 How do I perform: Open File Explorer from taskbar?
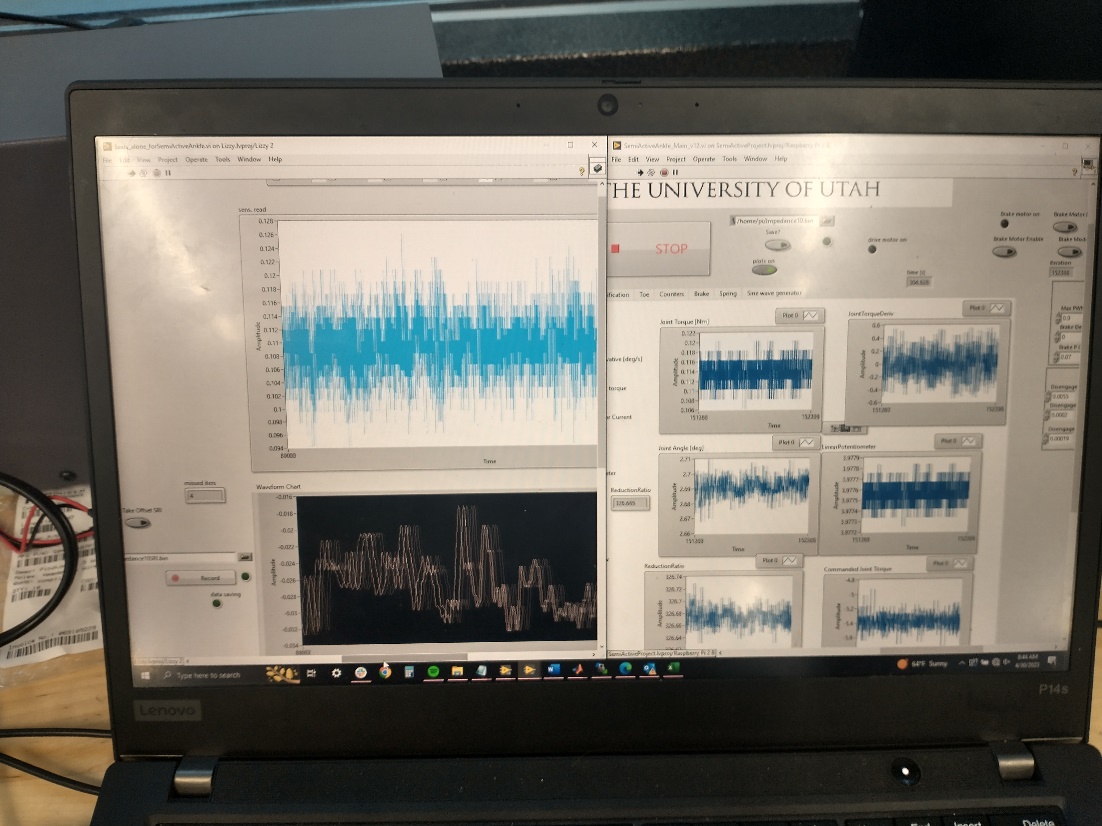457,671
